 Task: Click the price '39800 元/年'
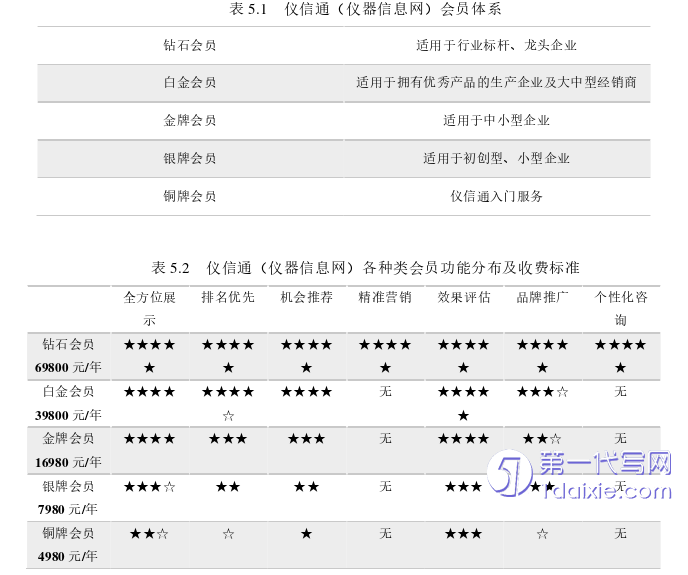pos(68,415)
